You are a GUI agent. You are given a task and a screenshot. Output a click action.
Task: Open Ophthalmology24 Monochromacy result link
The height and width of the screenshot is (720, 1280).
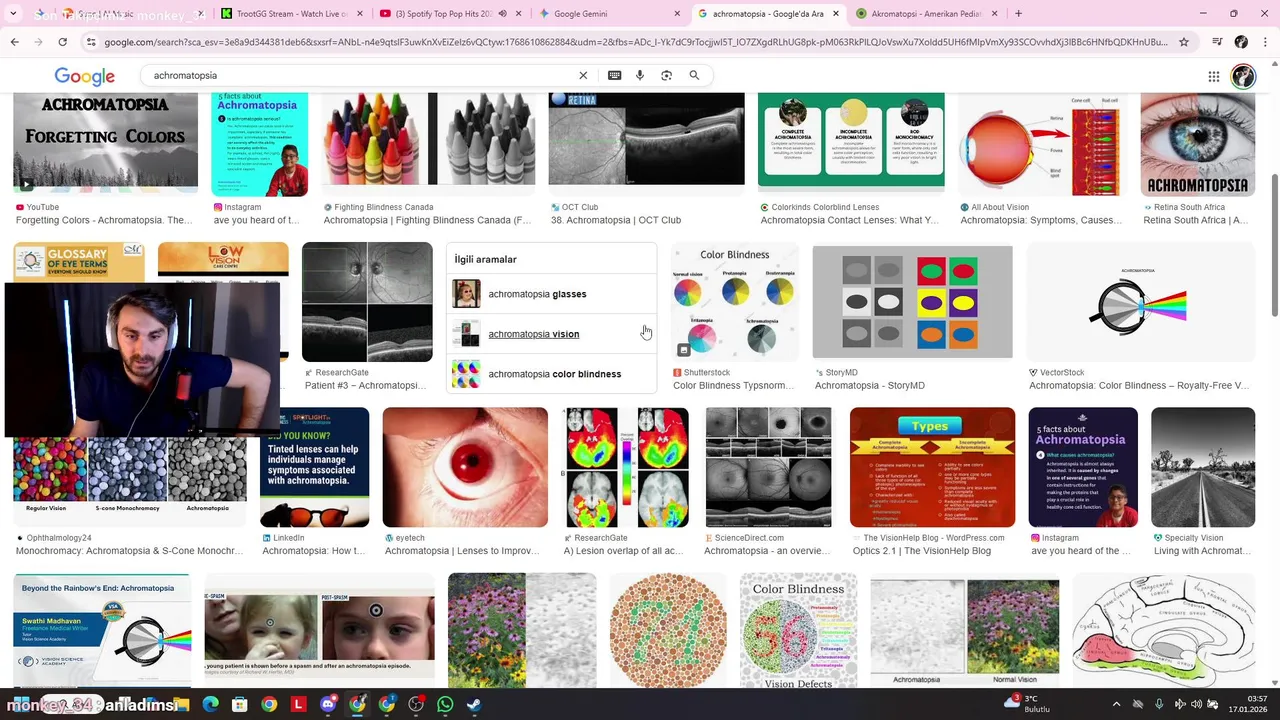point(129,550)
